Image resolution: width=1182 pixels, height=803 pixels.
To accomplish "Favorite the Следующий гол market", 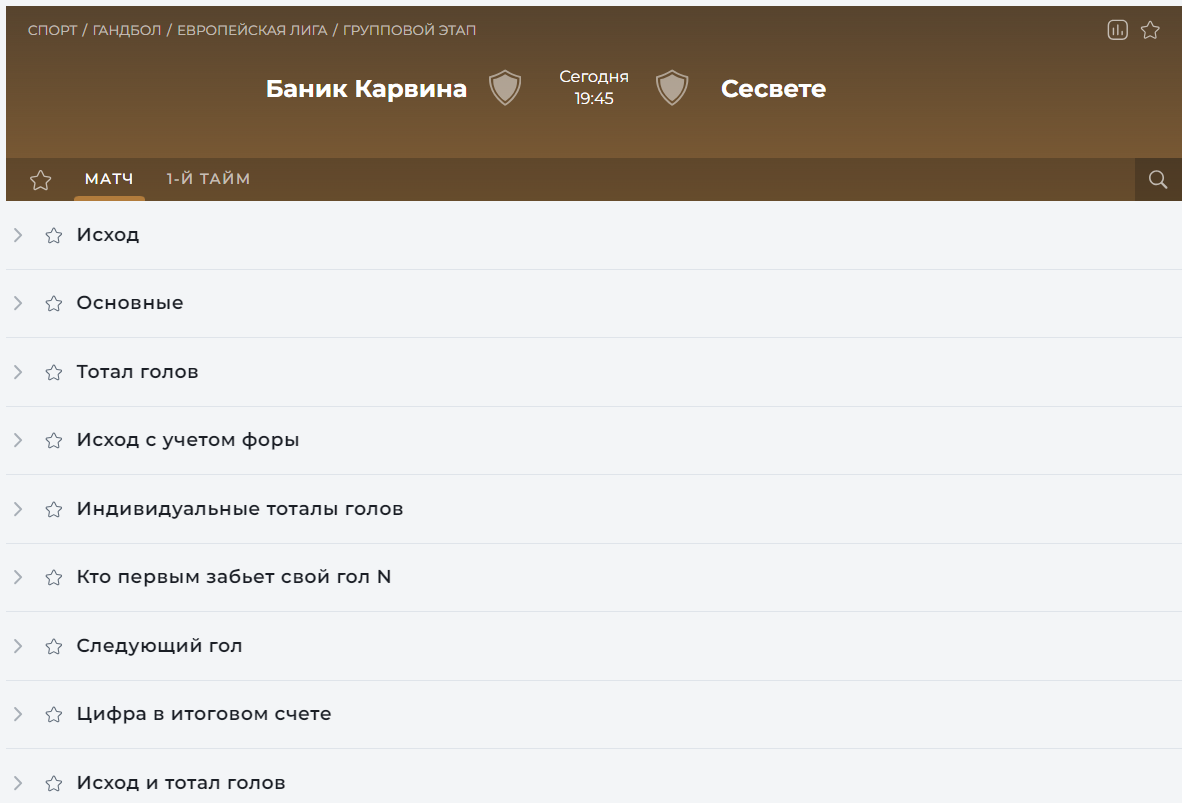I will (x=54, y=646).
